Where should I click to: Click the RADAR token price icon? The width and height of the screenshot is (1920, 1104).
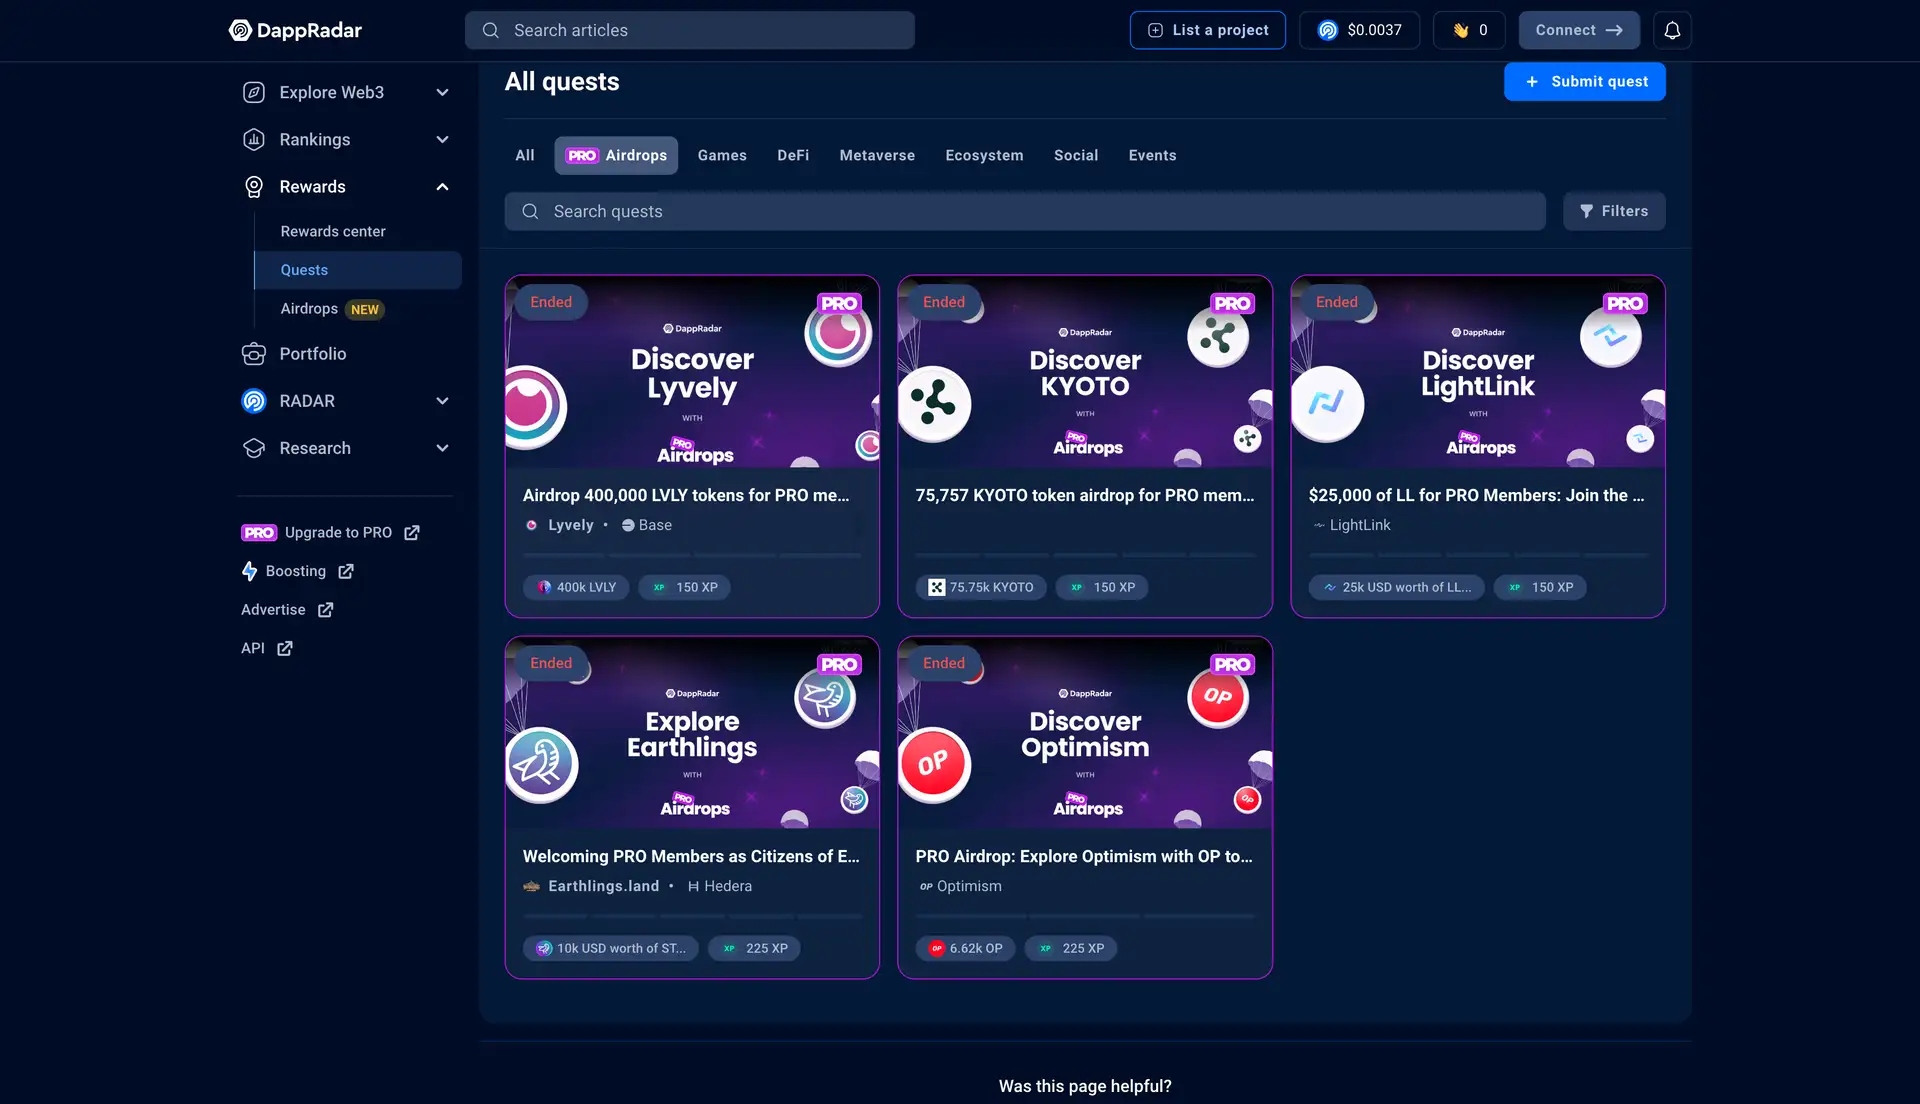pos(1328,30)
